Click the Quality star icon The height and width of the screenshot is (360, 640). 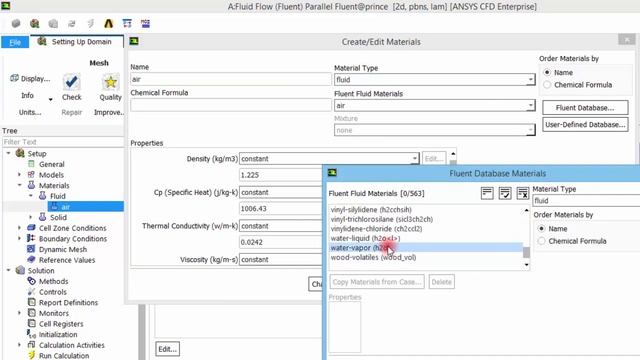click(x=110, y=82)
